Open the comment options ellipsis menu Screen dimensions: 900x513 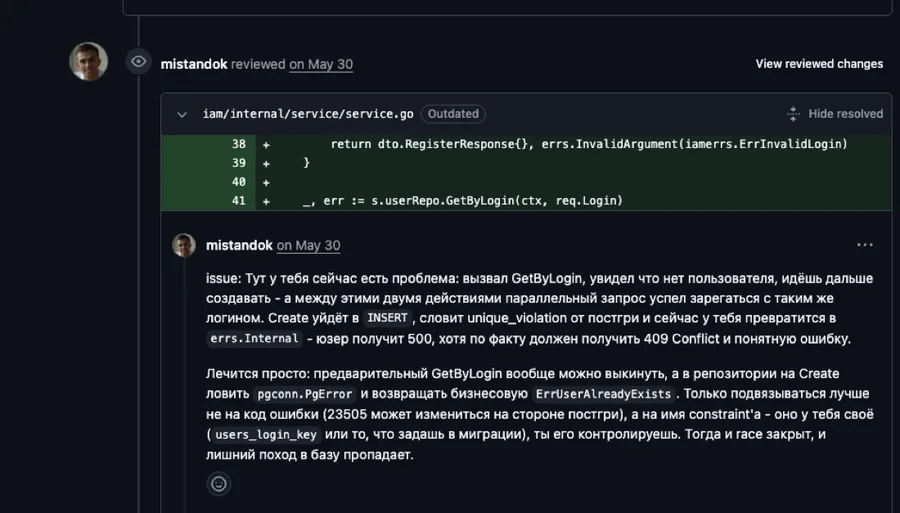864,245
